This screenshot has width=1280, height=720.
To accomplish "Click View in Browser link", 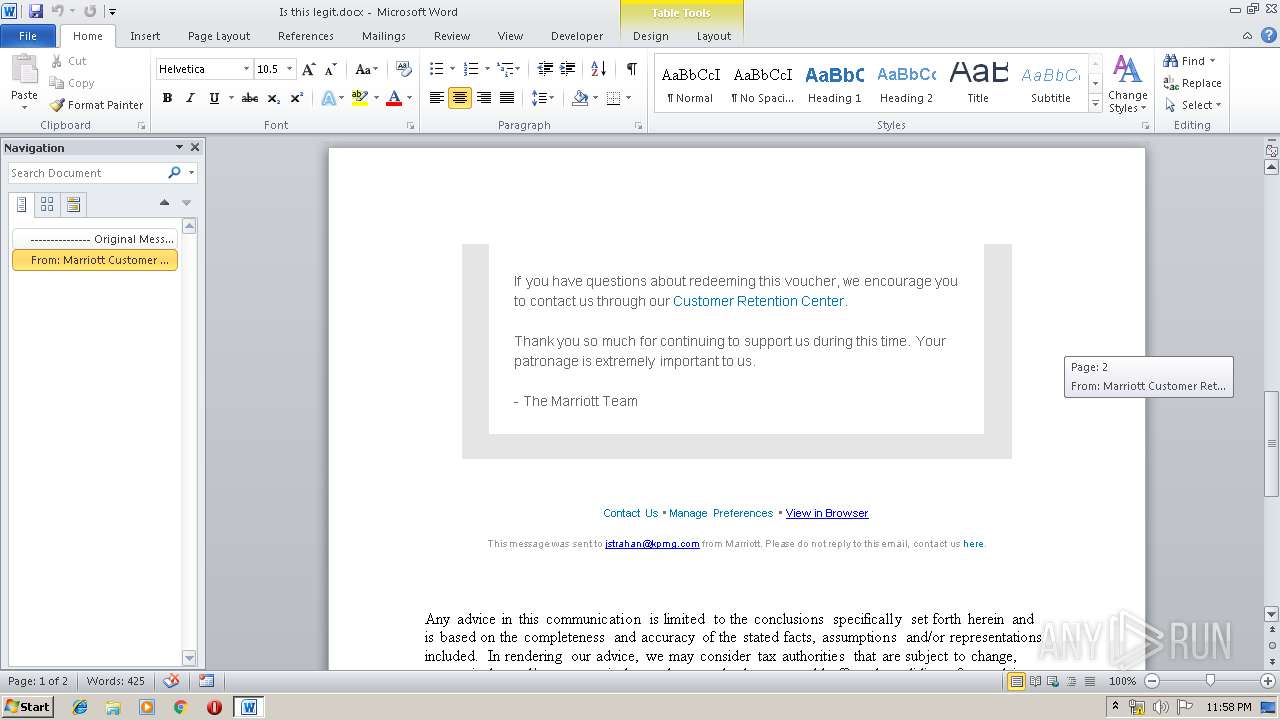I will coord(827,513).
